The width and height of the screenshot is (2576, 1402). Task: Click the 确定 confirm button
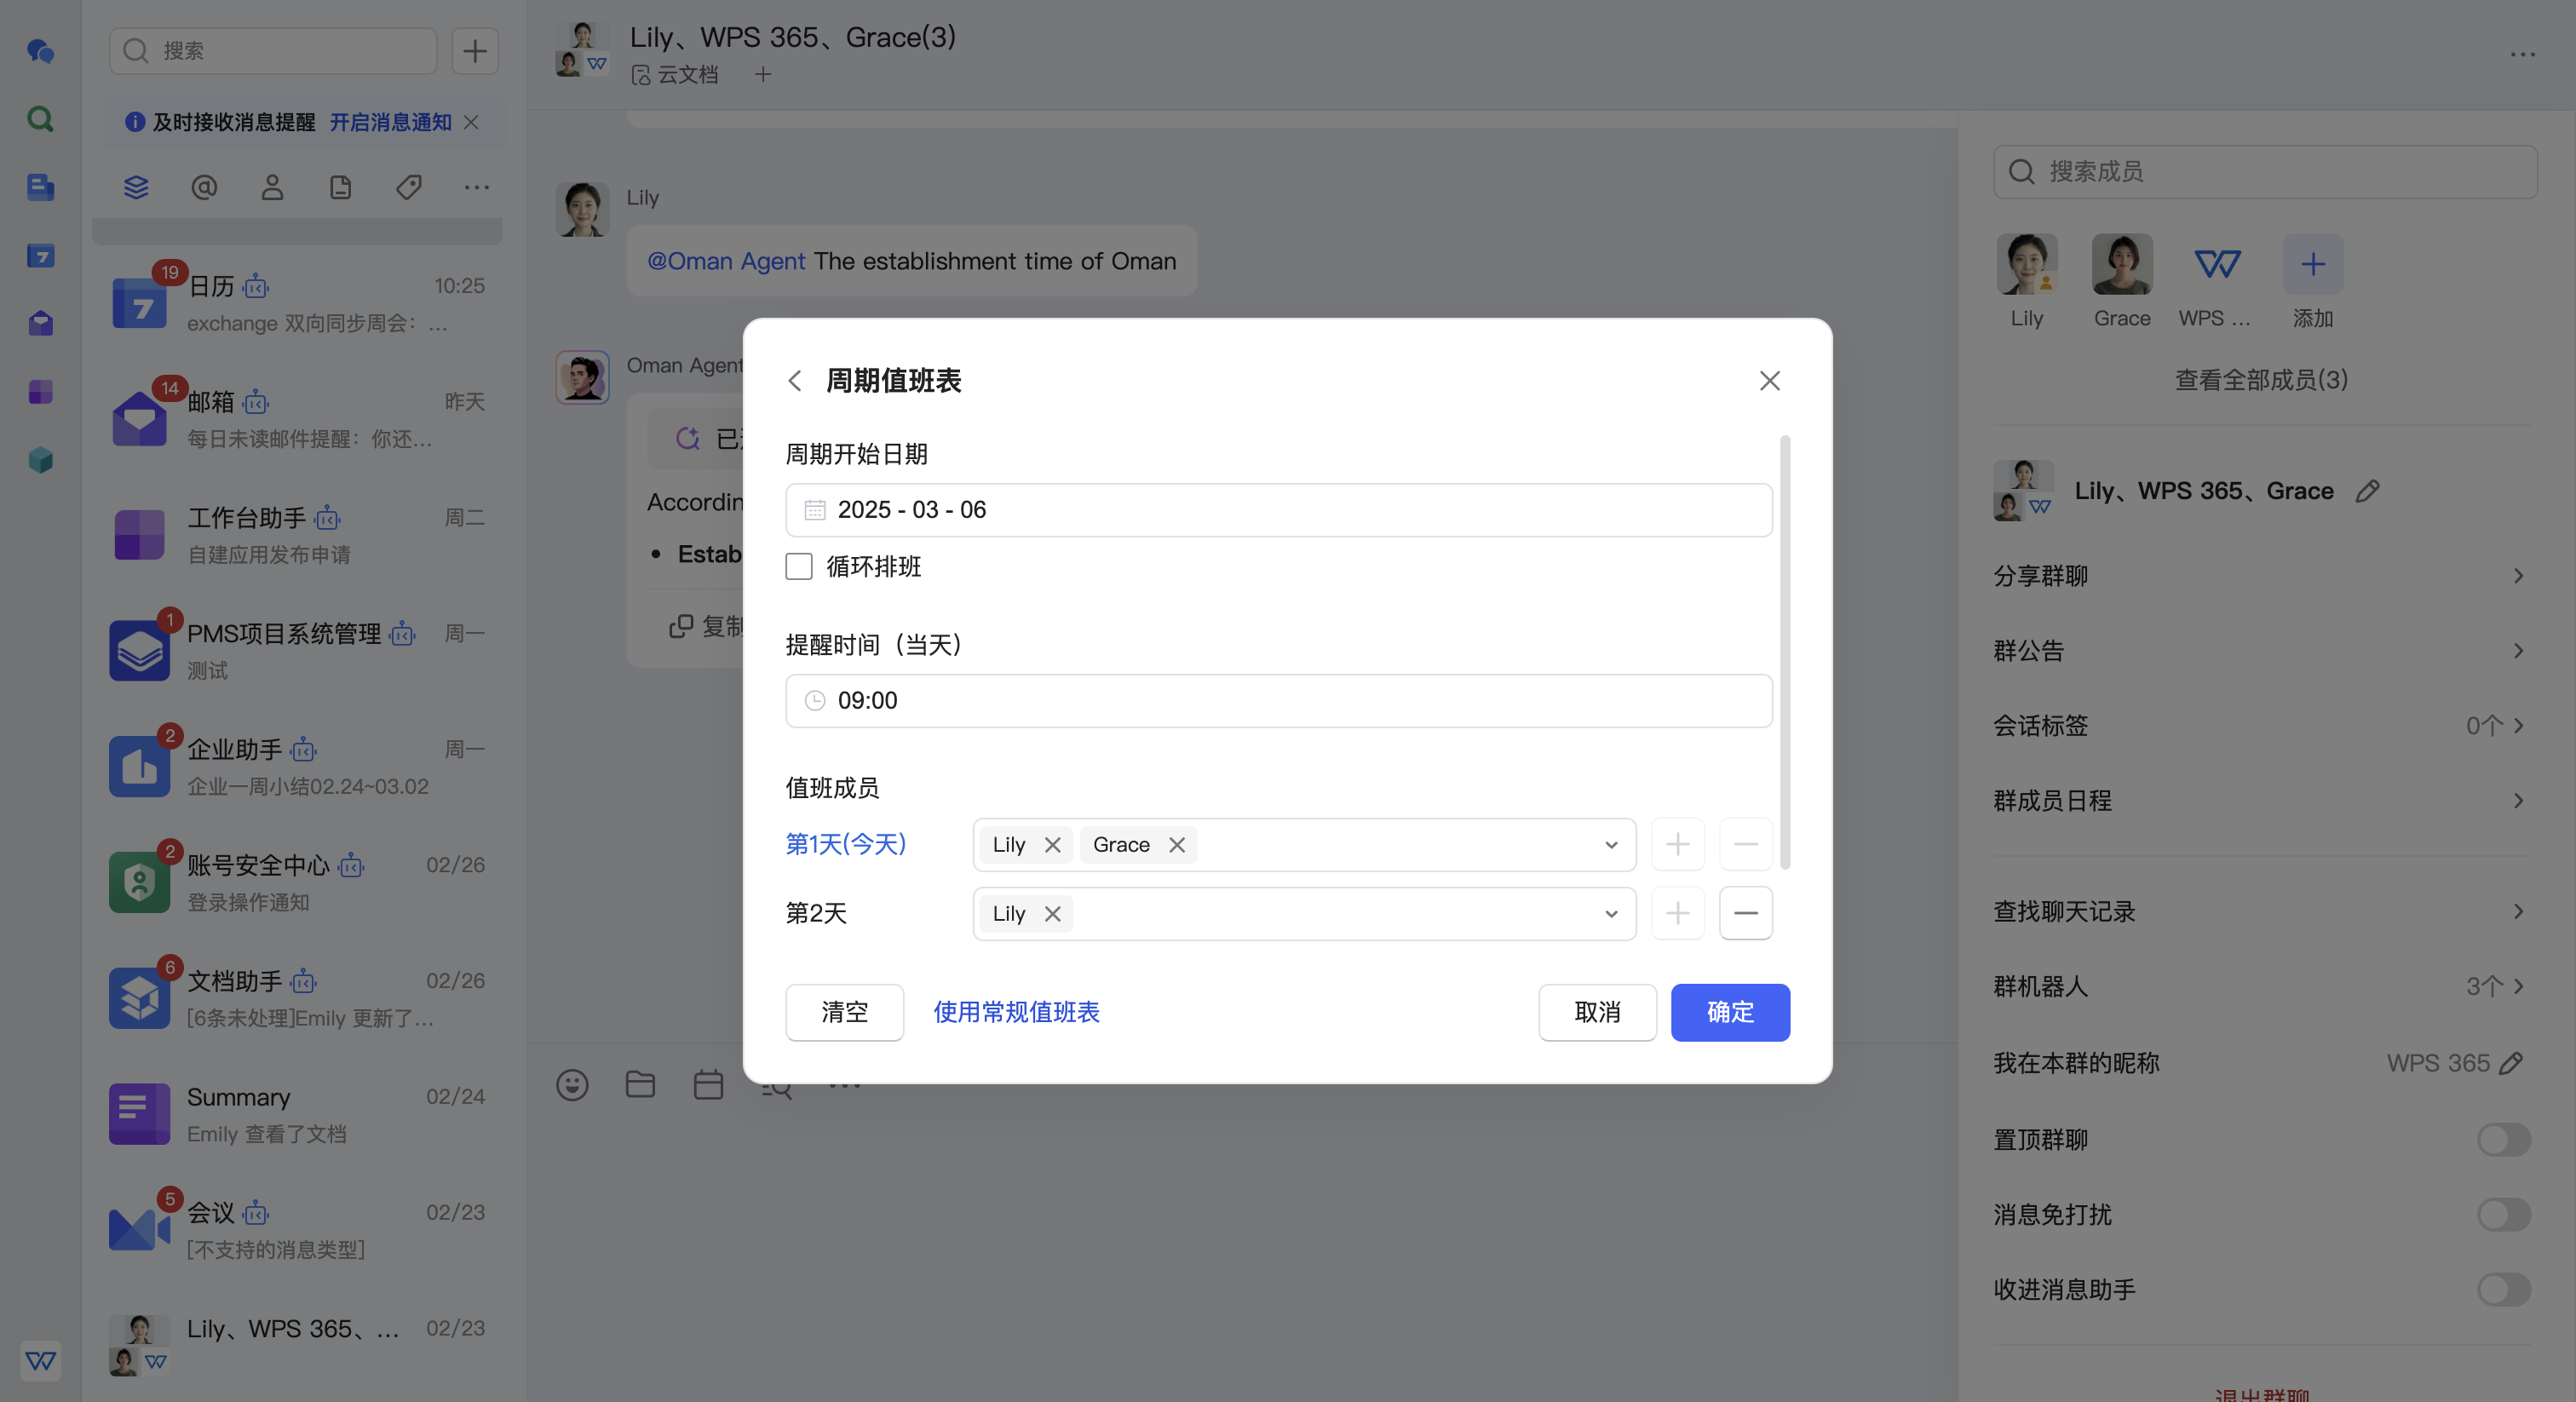point(1730,1012)
